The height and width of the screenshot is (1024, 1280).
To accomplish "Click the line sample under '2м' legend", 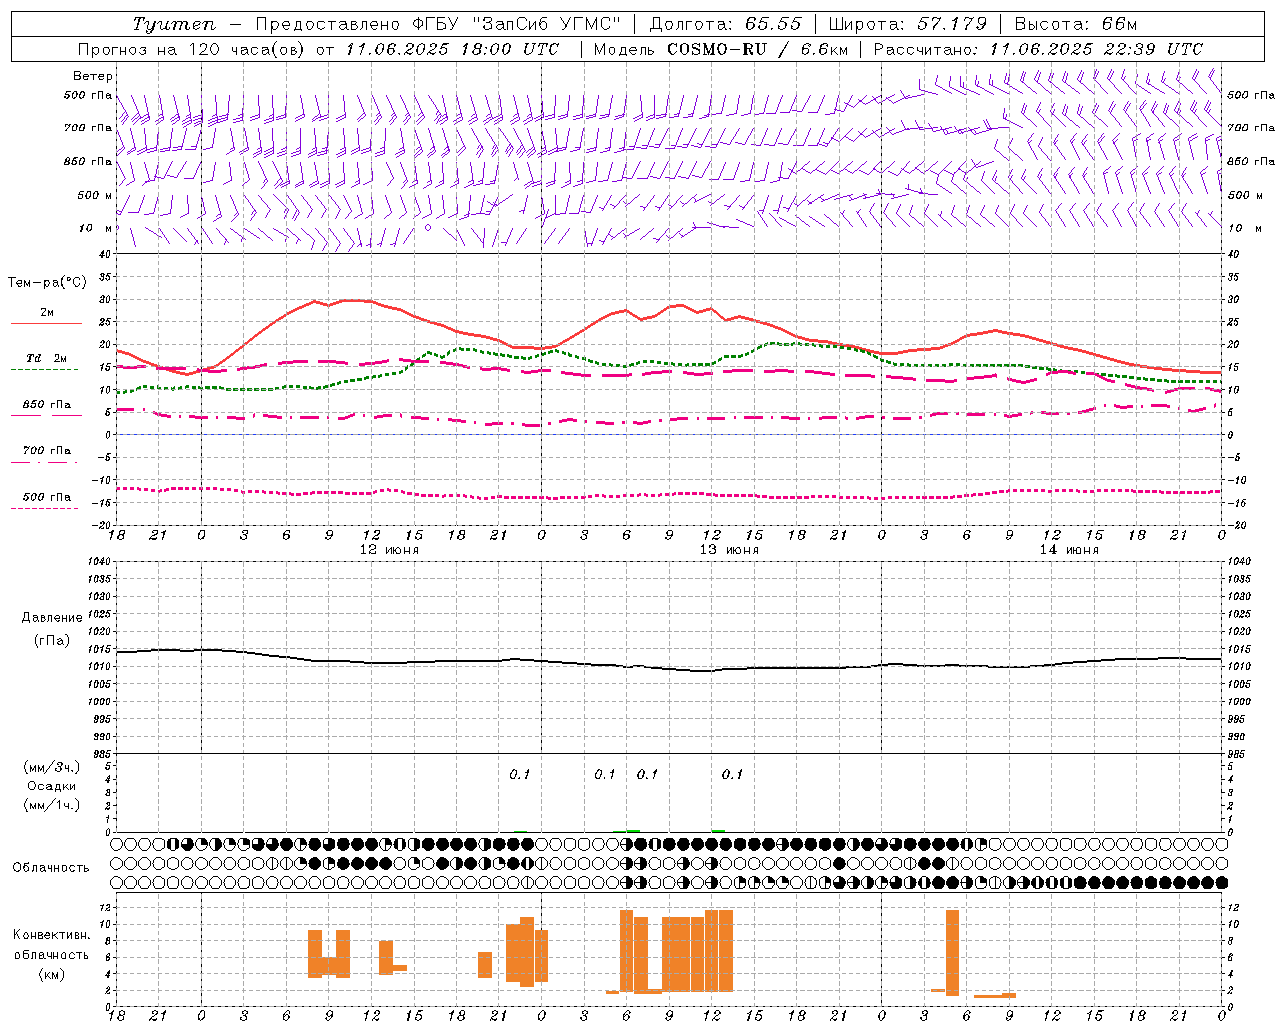I will click(x=46, y=324).
